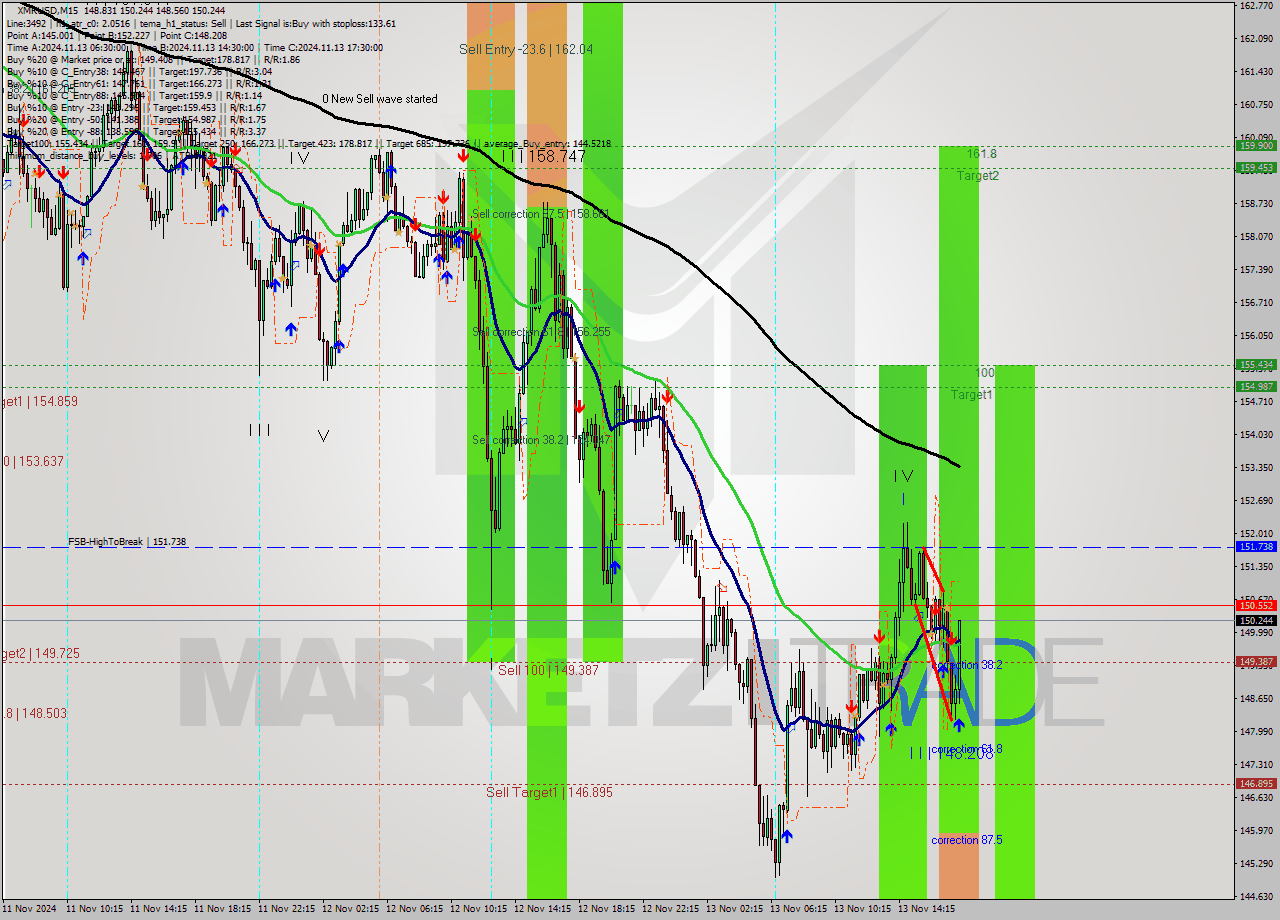Click the 'Target1' label on the green zone
Viewport: 1280px width, 920px height.
click(x=971, y=395)
